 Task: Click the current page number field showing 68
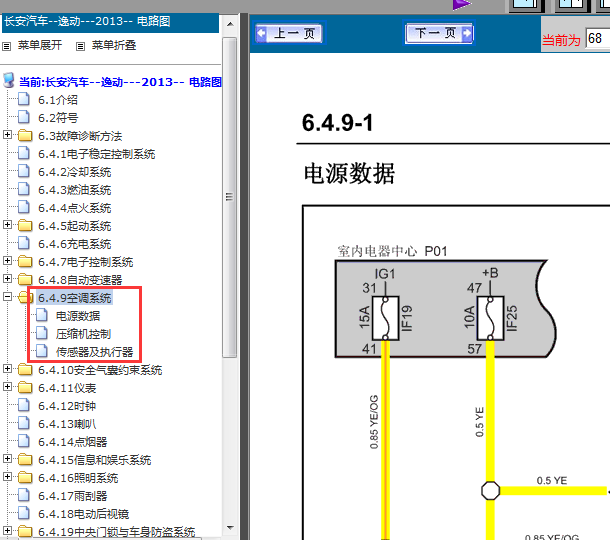598,39
